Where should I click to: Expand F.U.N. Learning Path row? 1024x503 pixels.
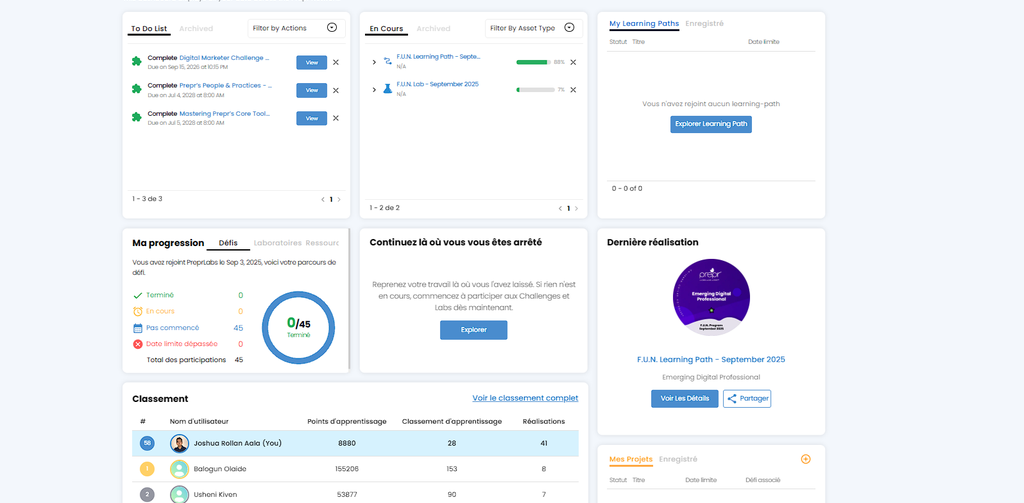click(374, 62)
